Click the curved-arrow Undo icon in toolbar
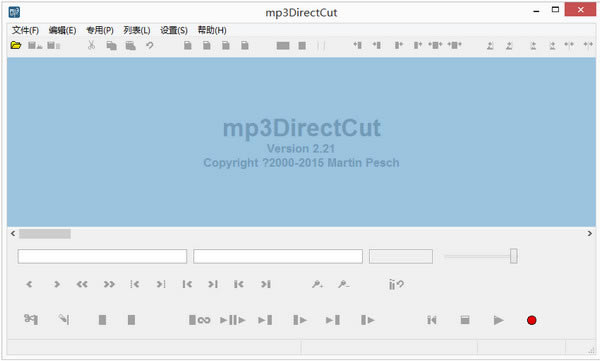Screen dimensions: 600x361 click(150, 46)
